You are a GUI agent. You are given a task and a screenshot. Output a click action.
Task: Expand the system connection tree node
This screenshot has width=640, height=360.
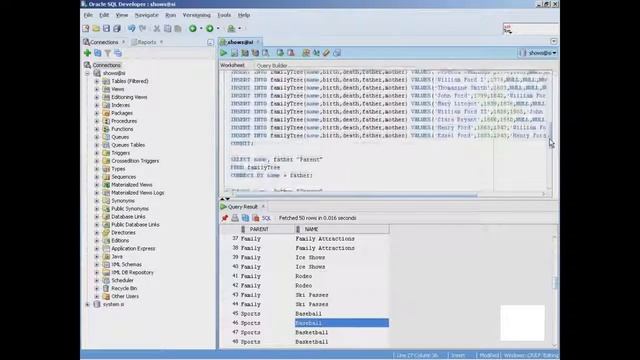[x=87, y=304]
